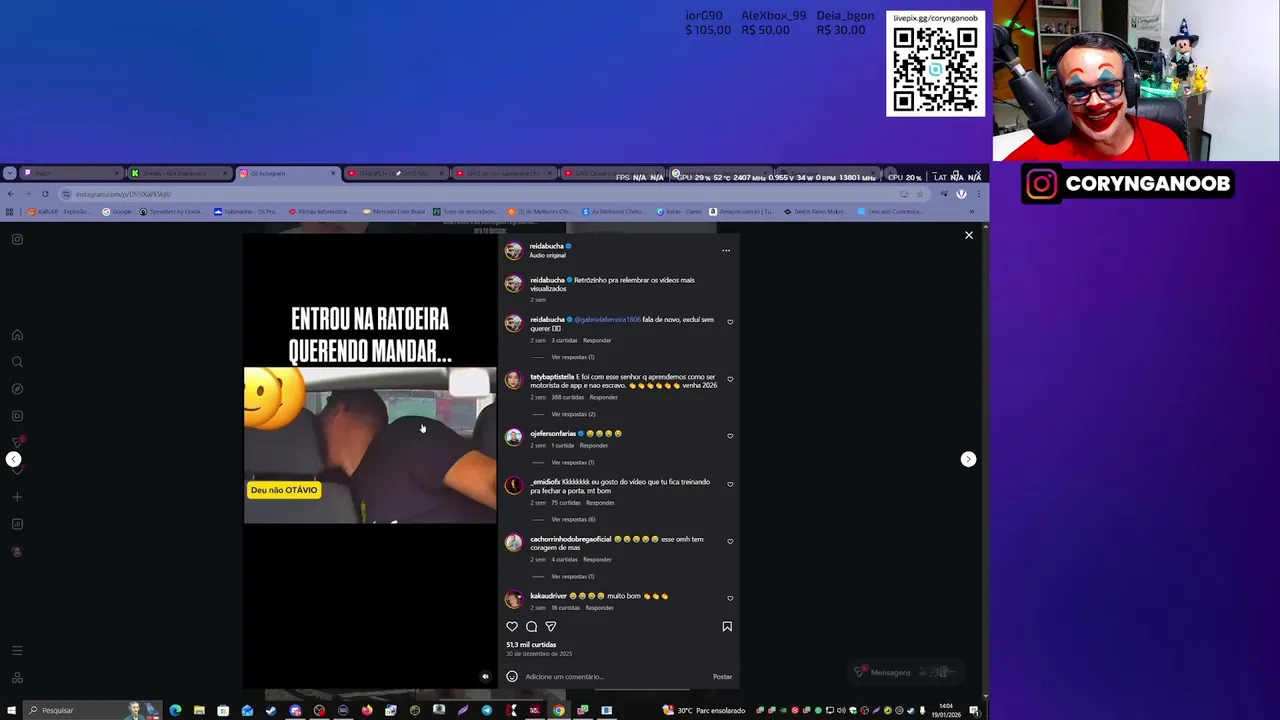Image resolution: width=1280 pixels, height=720 pixels.
Task: Open tatybaptistella's profile avatar
Action: pyautogui.click(x=513, y=380)
